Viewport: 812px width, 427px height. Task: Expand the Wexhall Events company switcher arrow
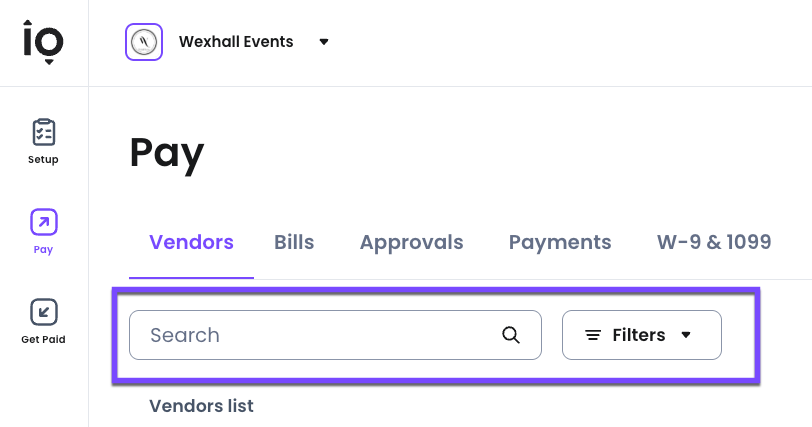click(x=323, y=42)
